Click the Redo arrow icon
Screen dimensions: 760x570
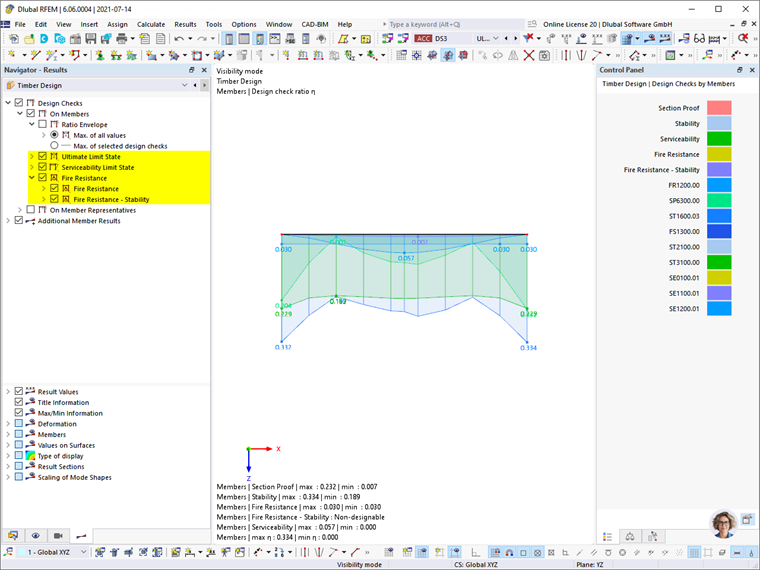click(202, 39)
